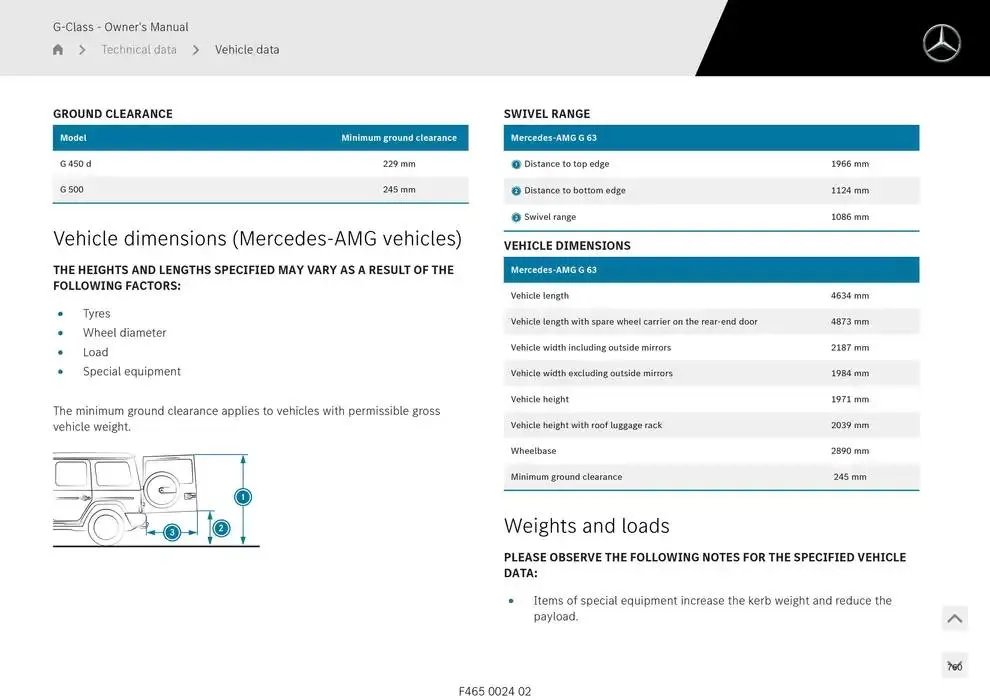Click the G-Class - Owner's Manual title
Image resolution: width=990 pixels, height=700 pixels.
[x=121, y=27]
